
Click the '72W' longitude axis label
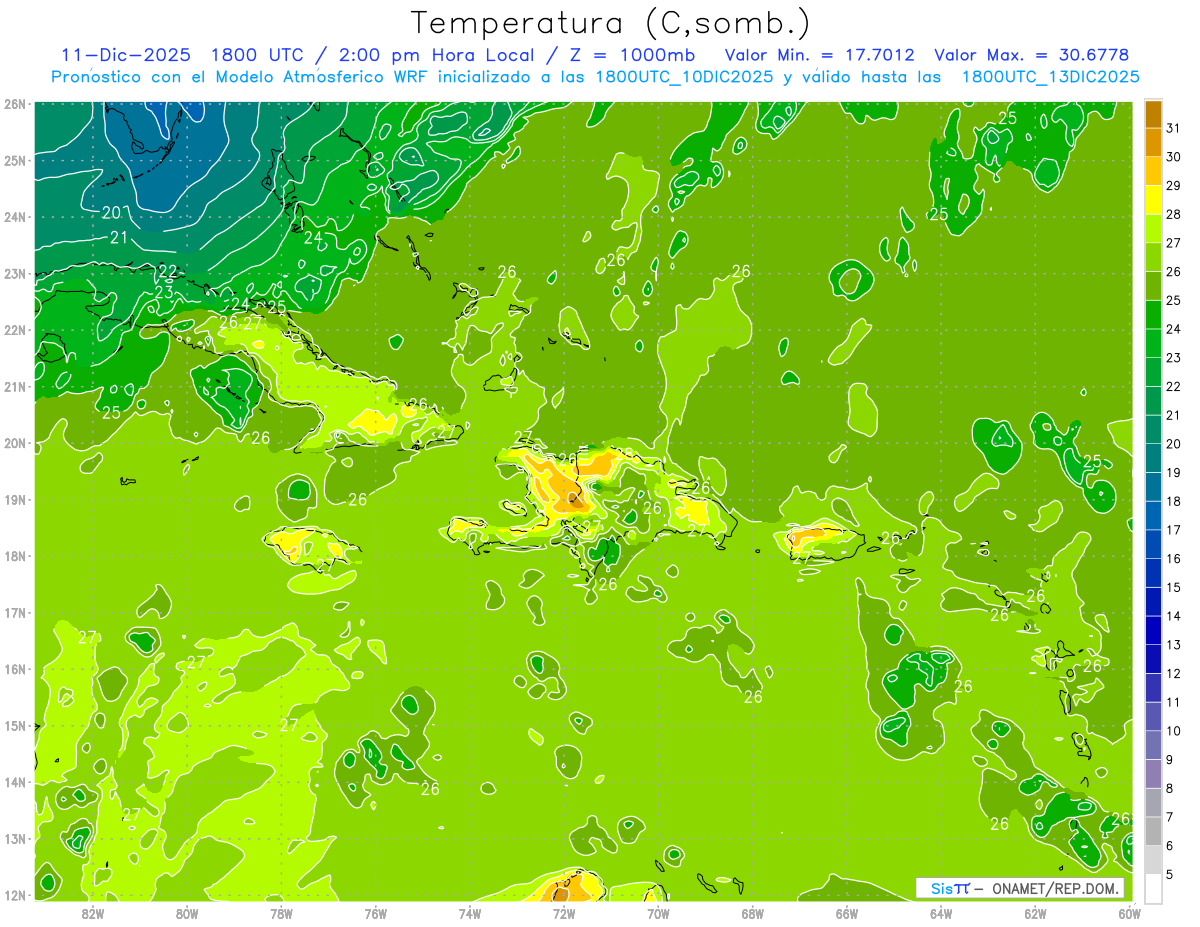pos(564,914)
